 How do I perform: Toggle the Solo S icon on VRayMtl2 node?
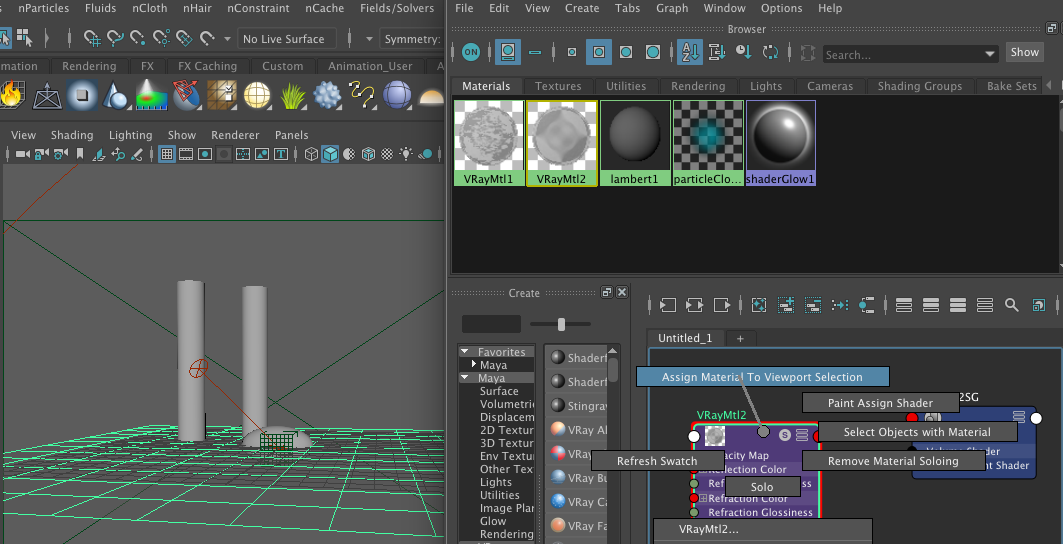point(785,435)
